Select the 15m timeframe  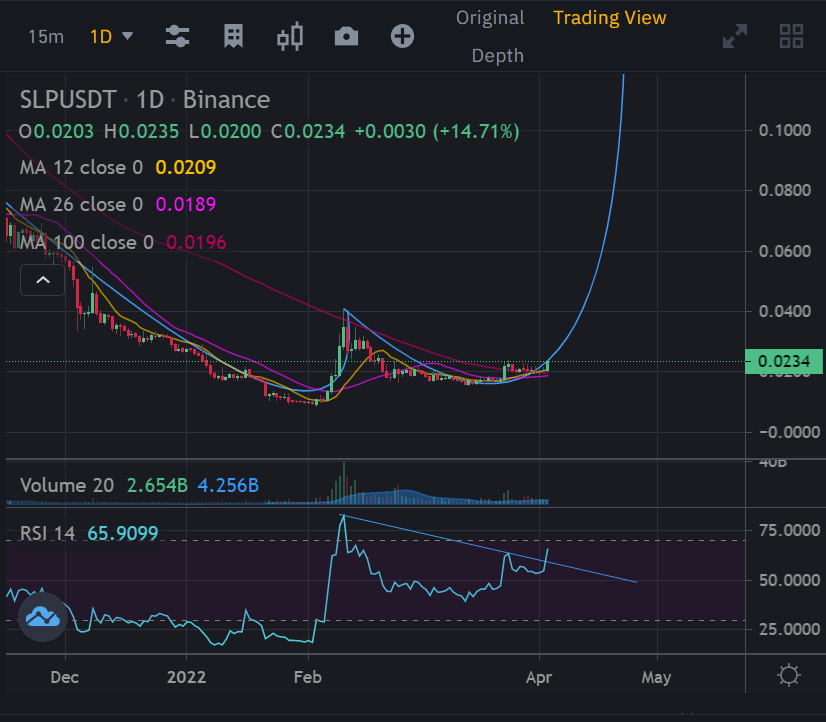pyautogui.click(x=46, y=37)
